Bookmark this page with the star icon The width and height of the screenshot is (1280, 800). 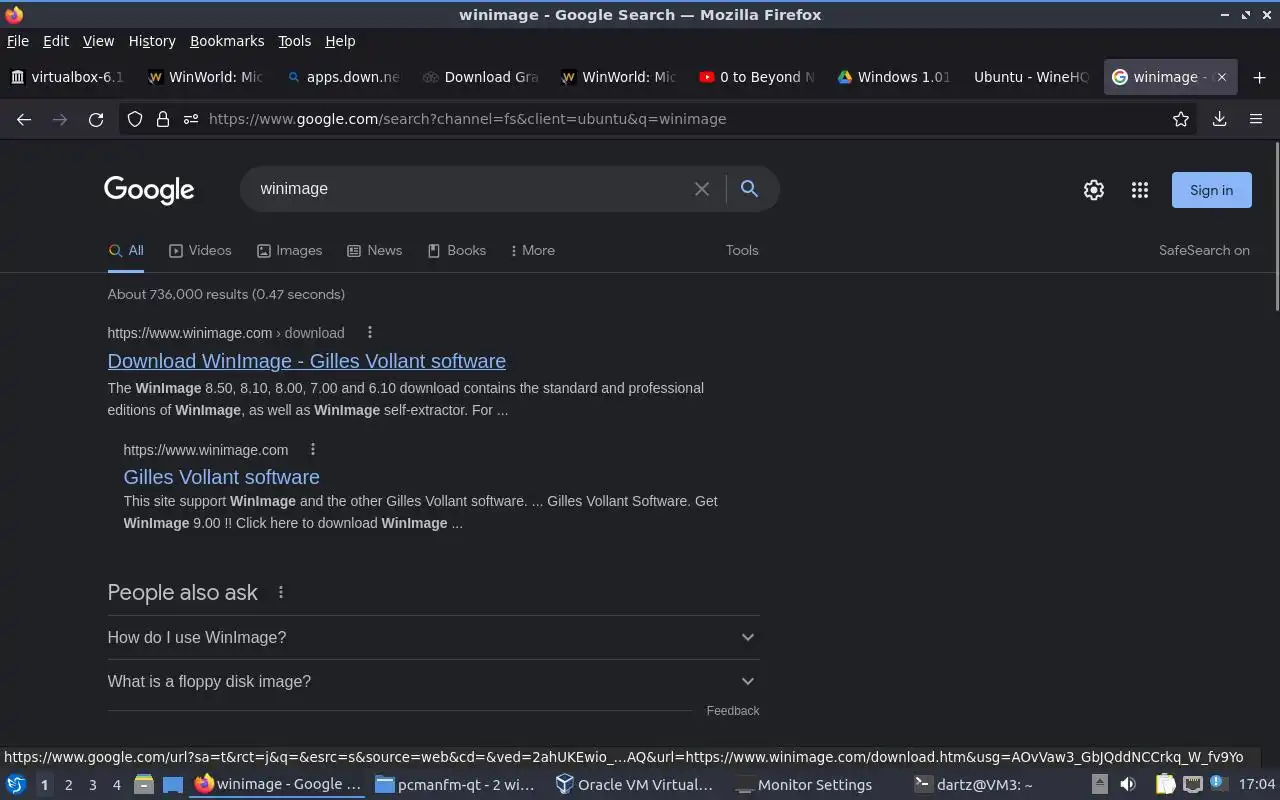point(1181,119)
